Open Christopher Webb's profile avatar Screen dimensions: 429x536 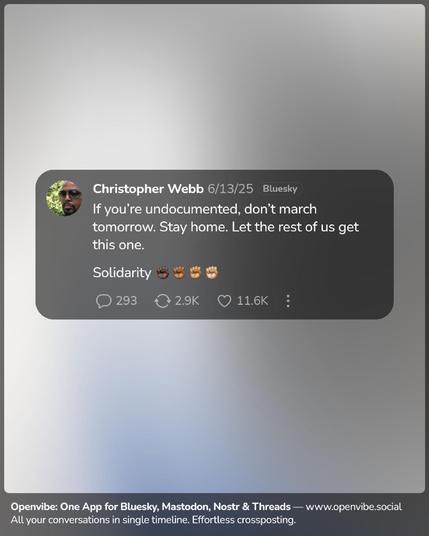(64, 198)
